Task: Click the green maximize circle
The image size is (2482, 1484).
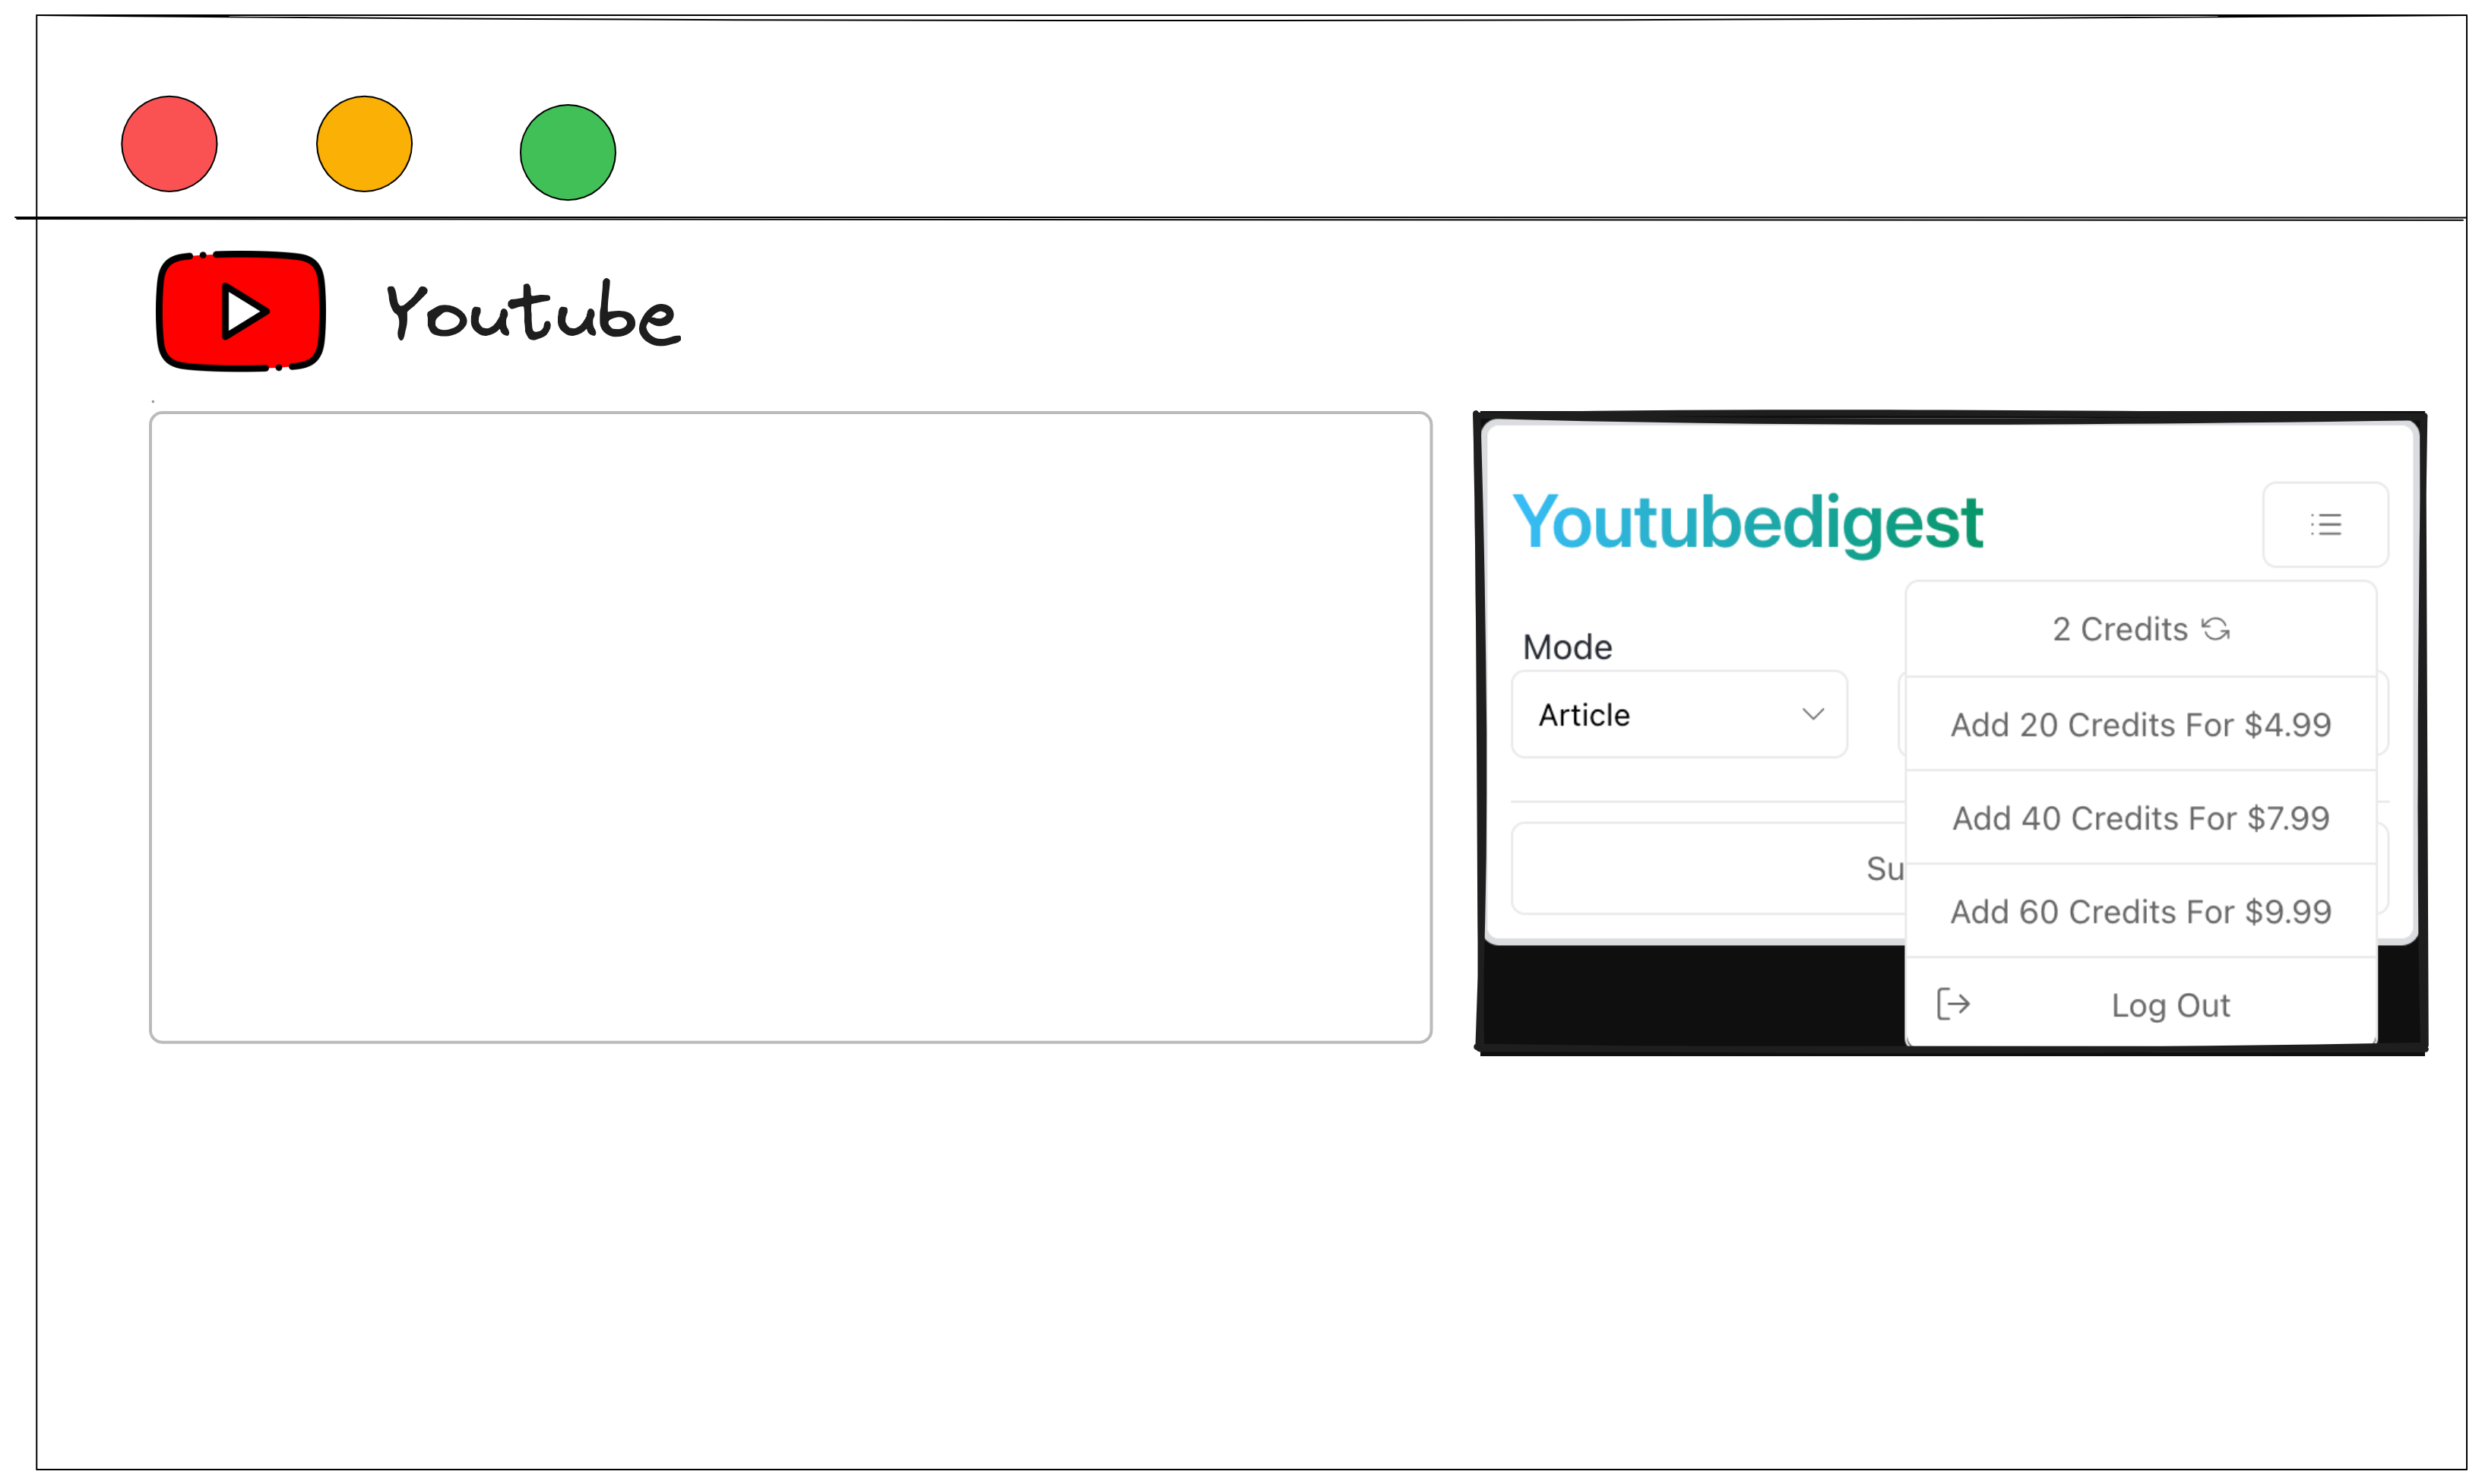Action: pyautogui.click(x=568, y=152)
